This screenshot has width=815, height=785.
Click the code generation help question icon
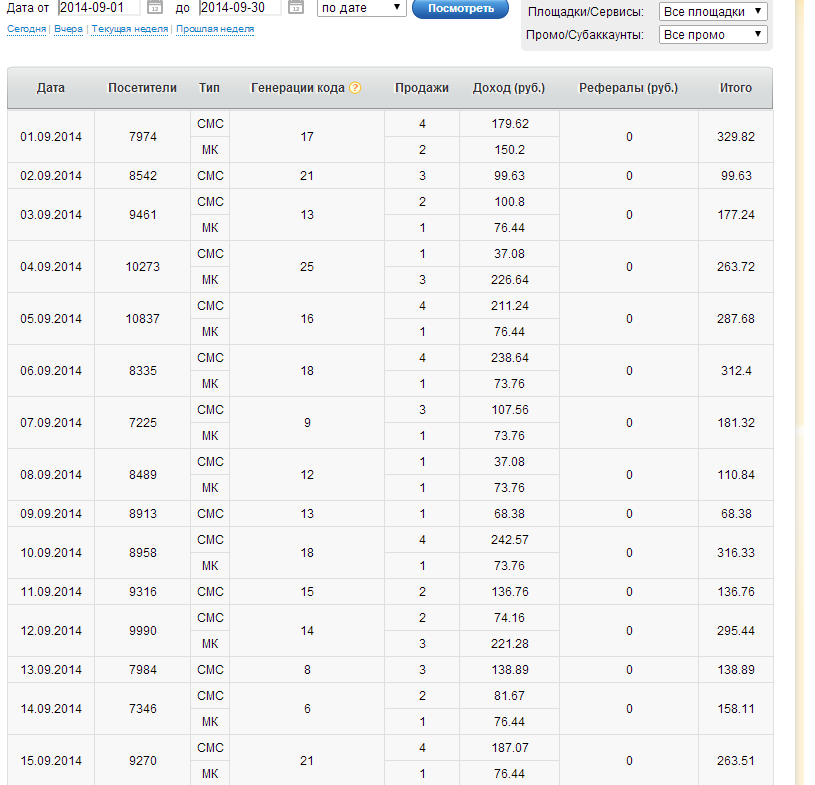coord(355,88)
